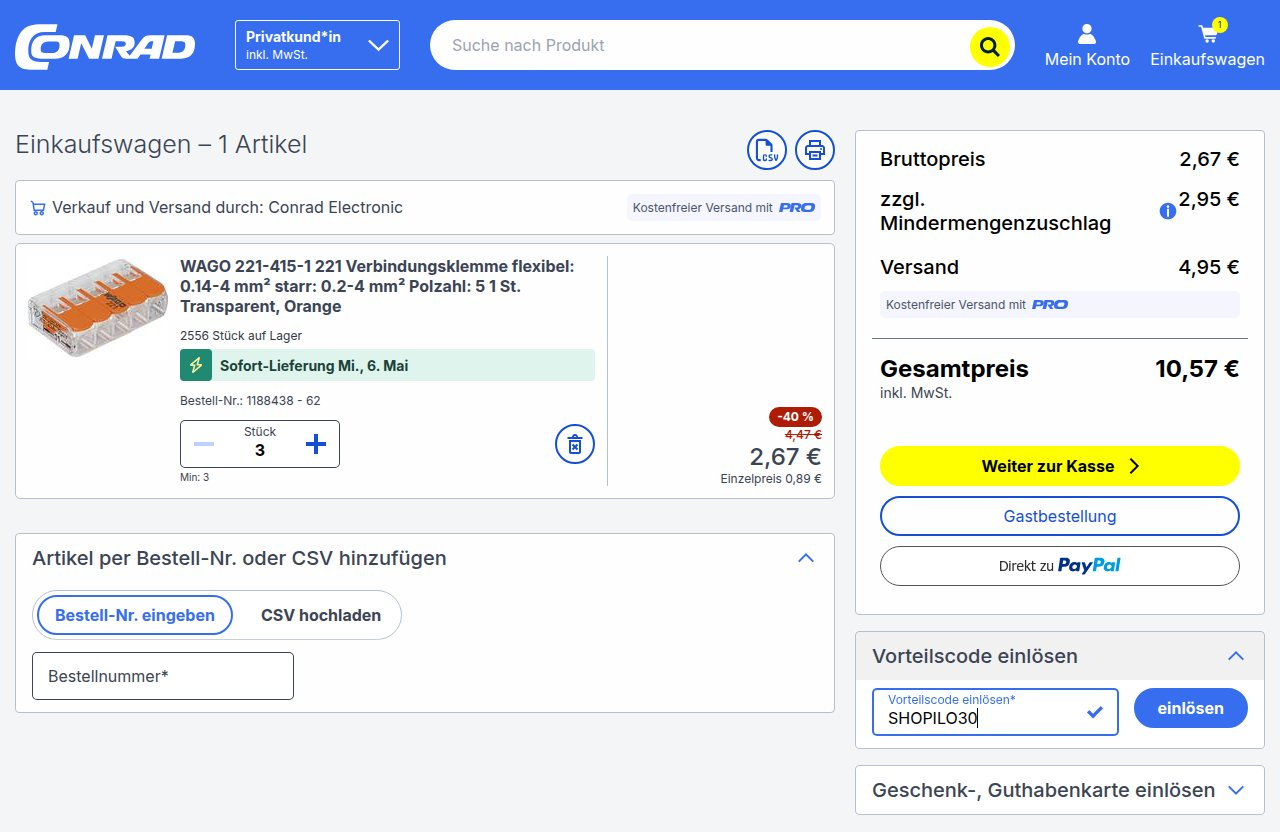This screenshot has height=832, width=1280.
Task: Click the yellow search magnifier icon
Action: [x=989, y=46]
